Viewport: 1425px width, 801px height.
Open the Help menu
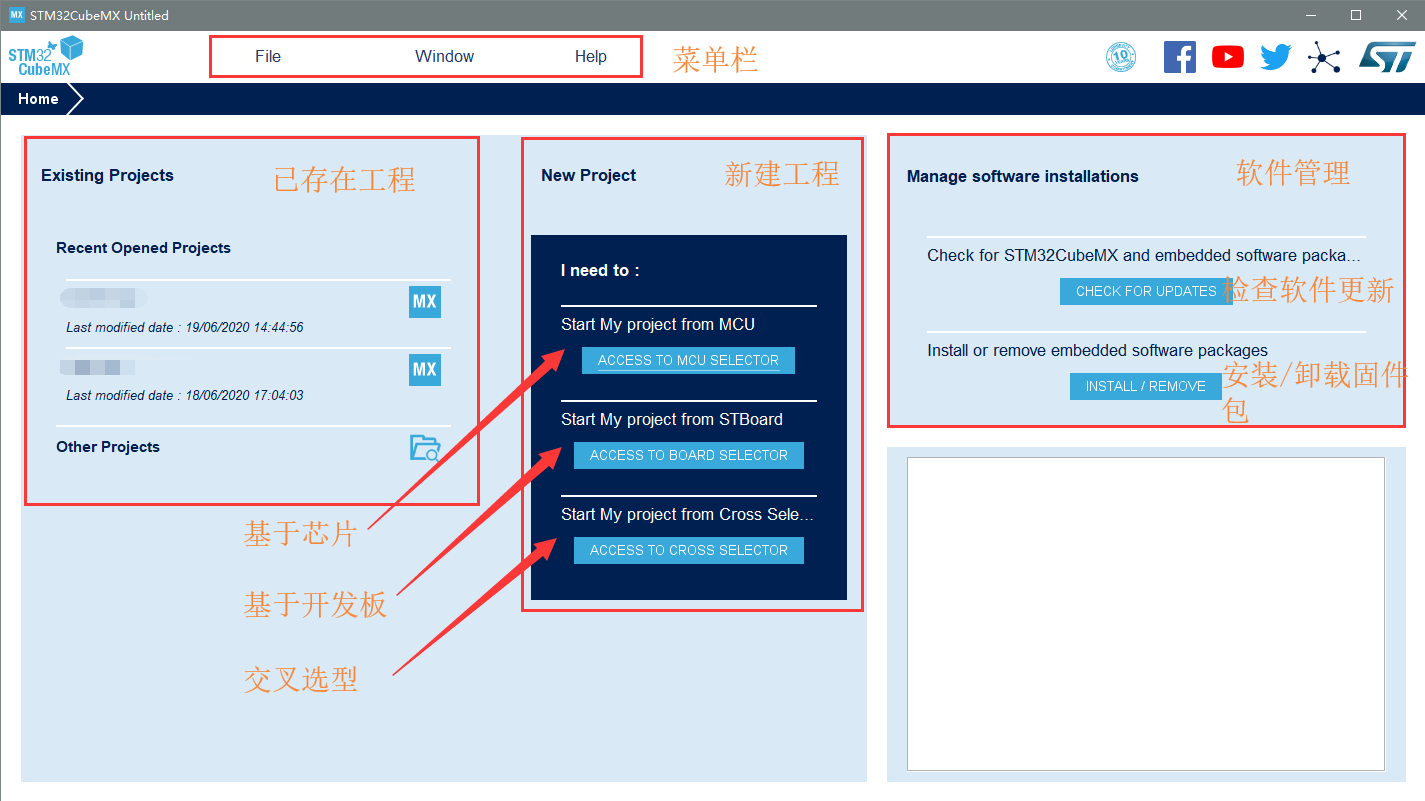590,56
